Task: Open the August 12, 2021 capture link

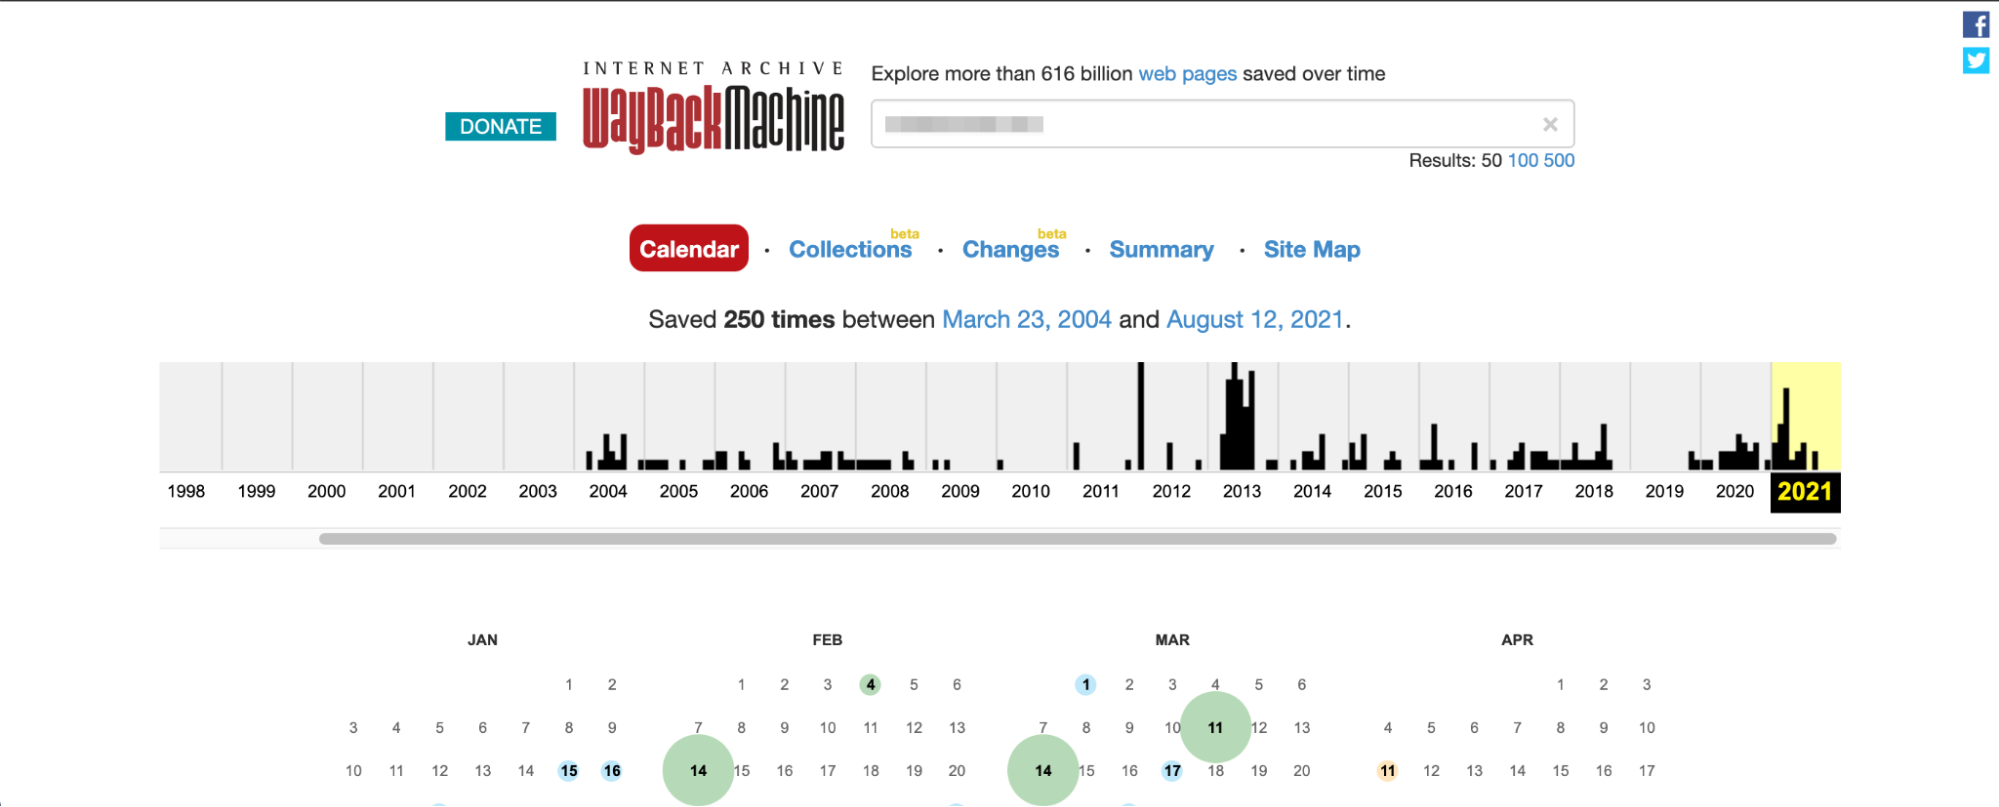Action: coord(1255,319)
